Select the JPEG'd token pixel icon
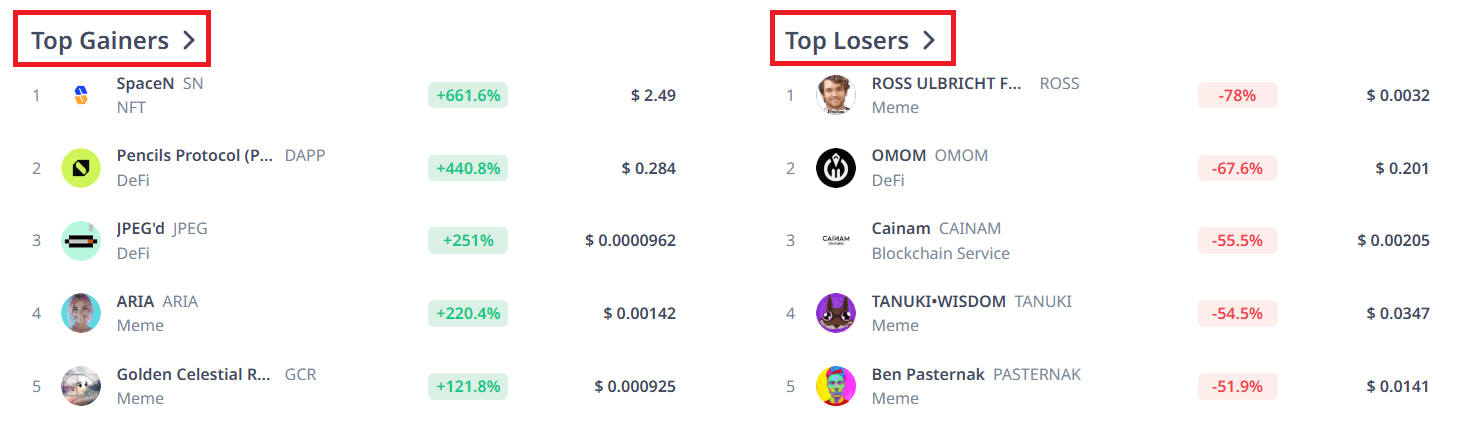The width and height of the screenshot is (1478, 438). coord(81,241)
